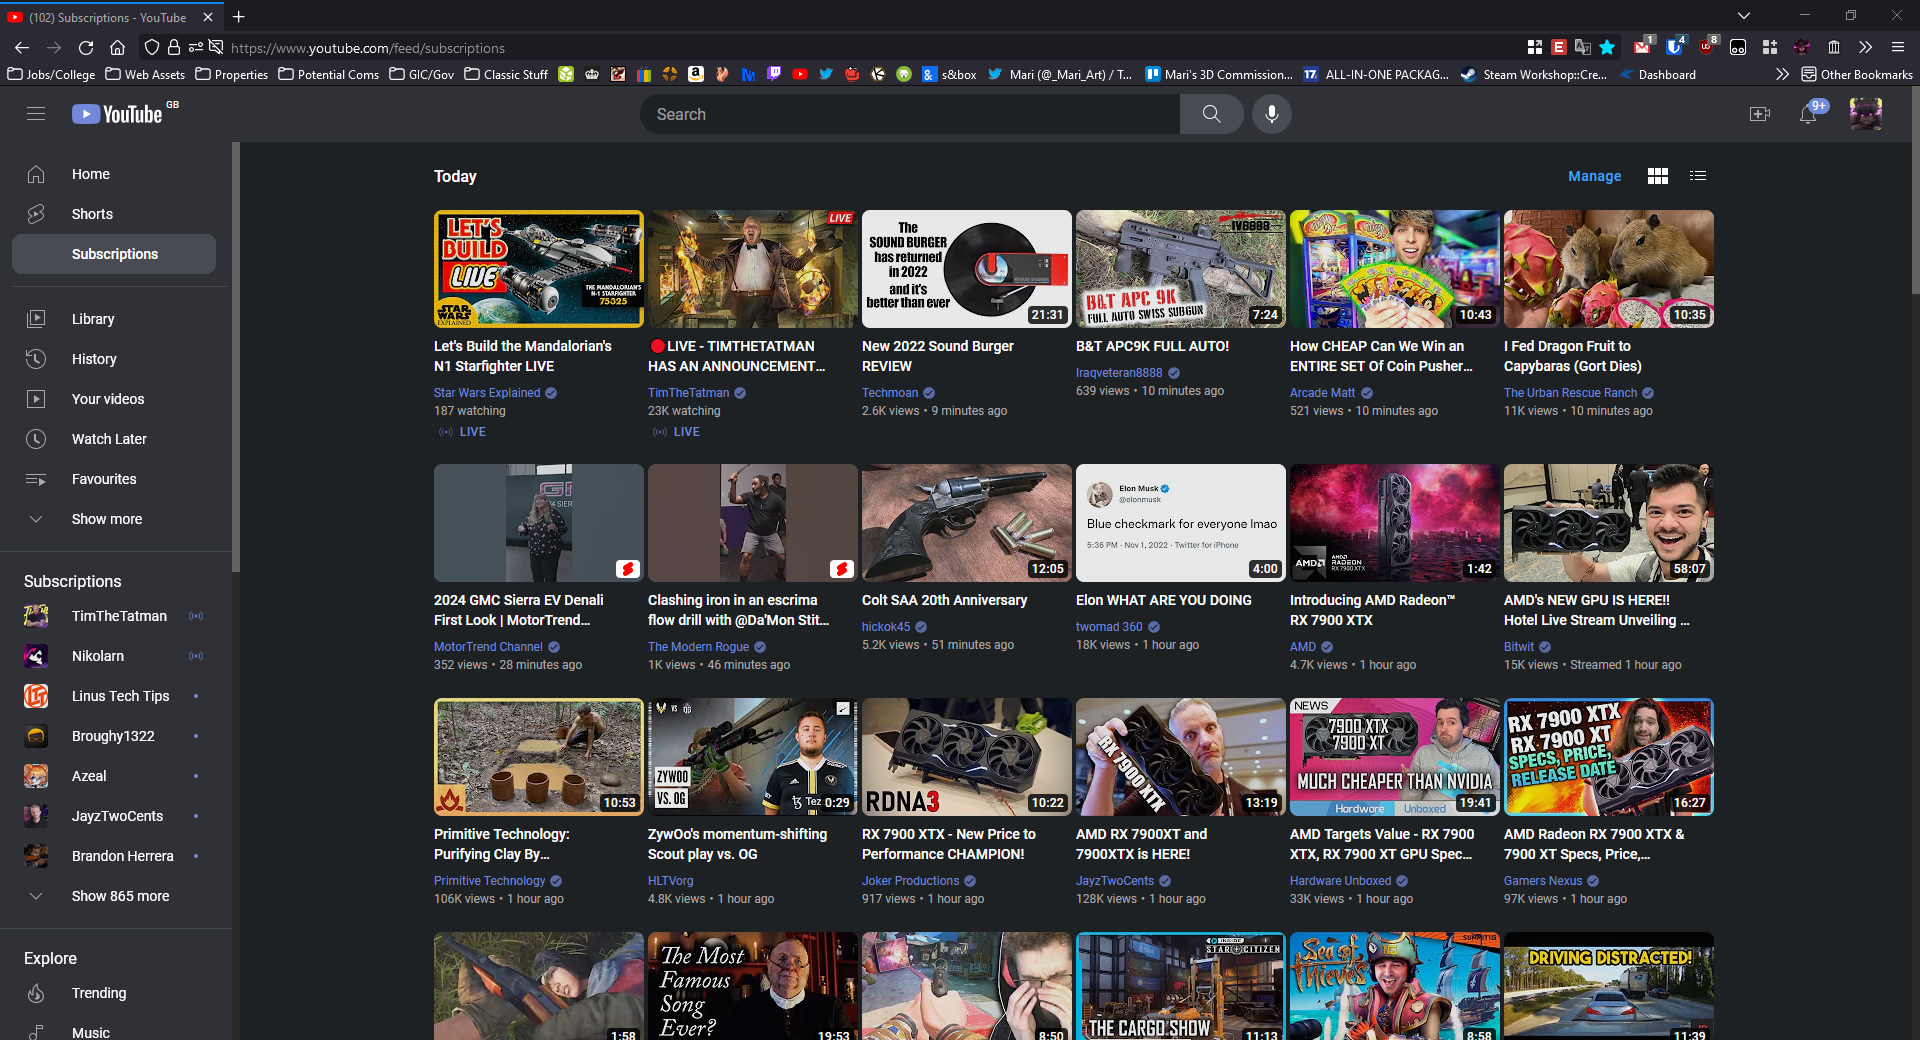
Task: Close the Subscriptions - YouTube tab
Action: pyautogui.click(x=208, y=17)
